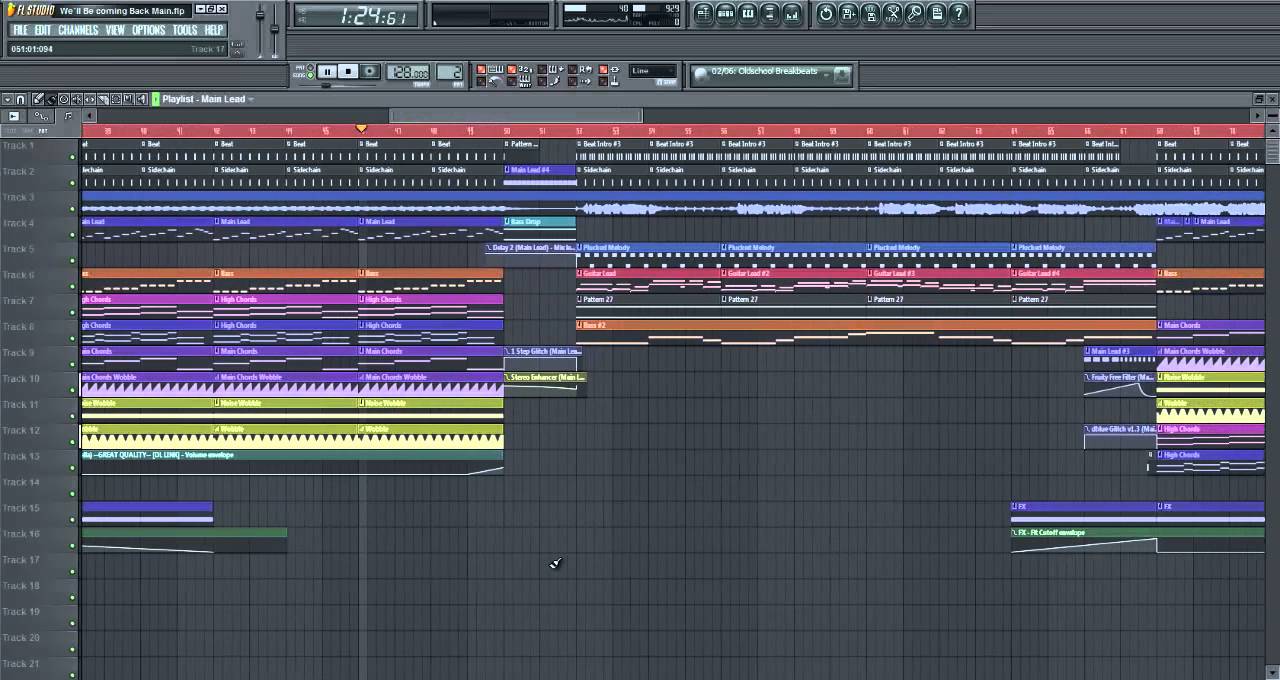1280x680 pixels.
Task: Select the Mute tool in Playlist toolbar
Action: click(x=77, y=99)
